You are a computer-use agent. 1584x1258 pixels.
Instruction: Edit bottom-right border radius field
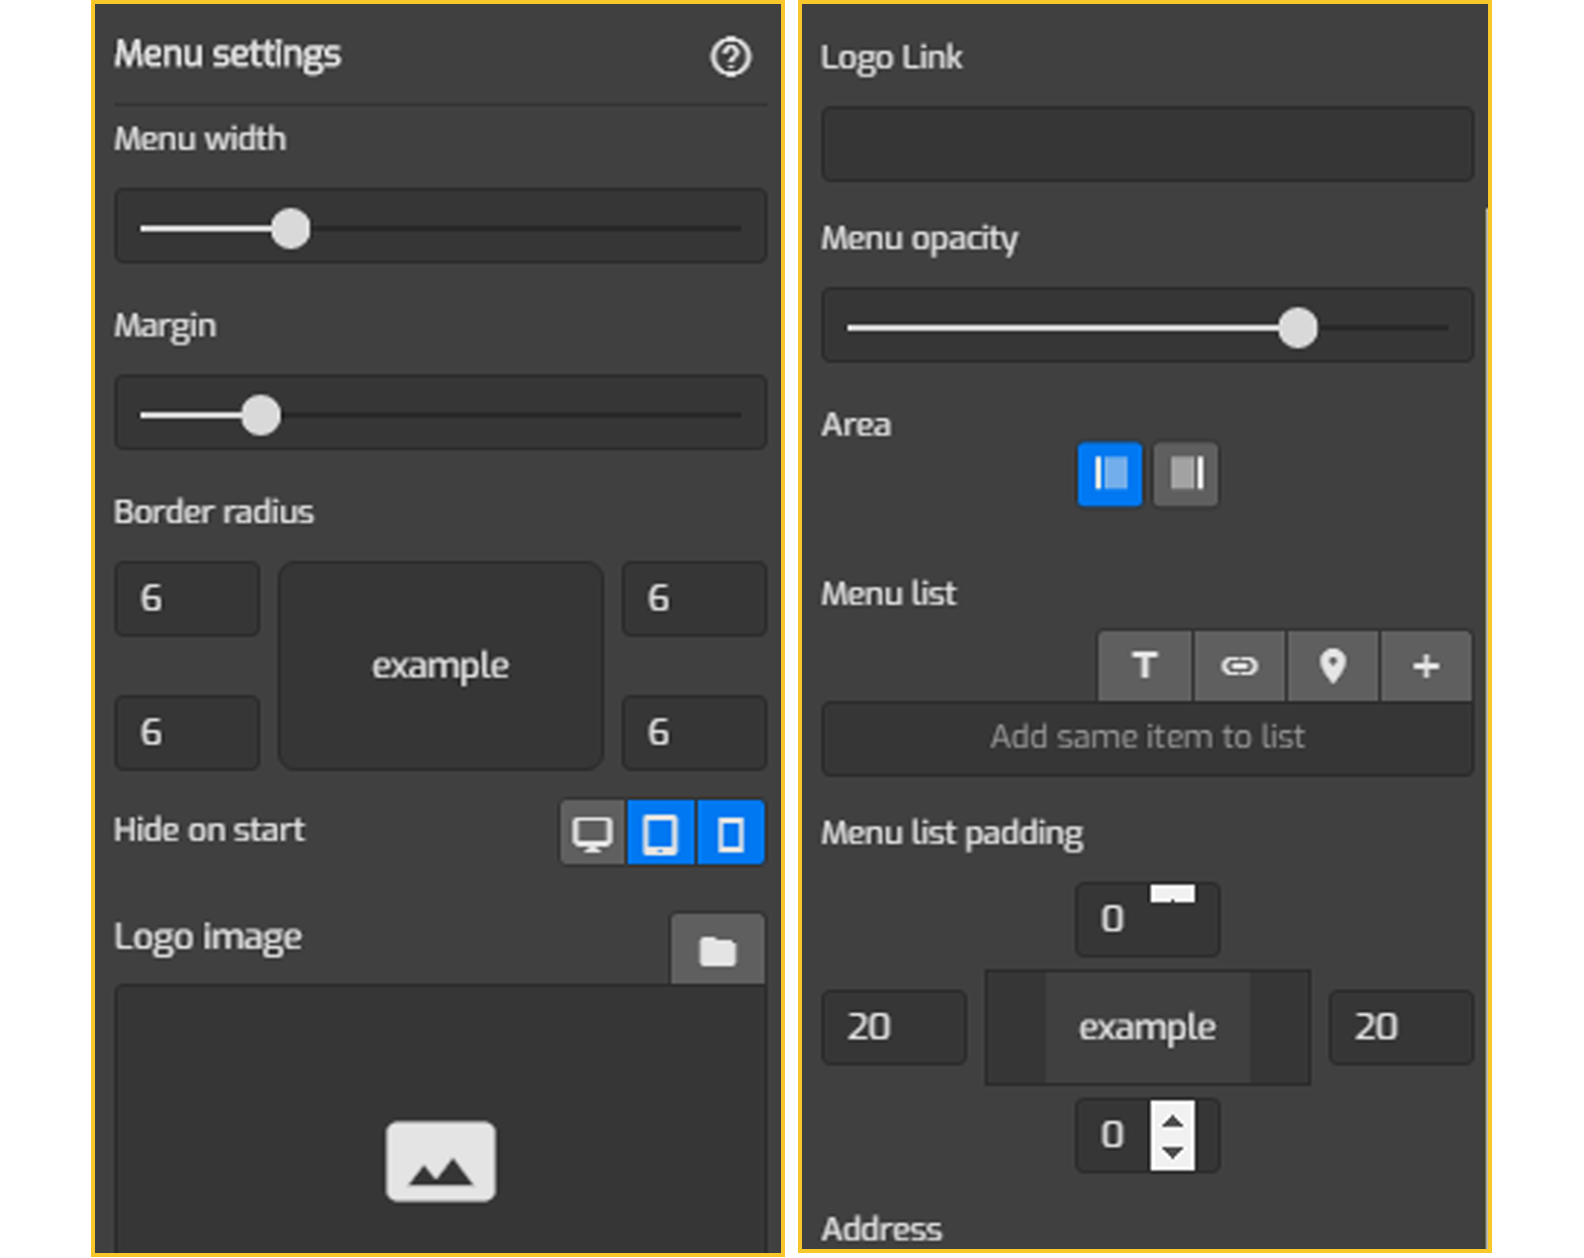coord(694,733)
